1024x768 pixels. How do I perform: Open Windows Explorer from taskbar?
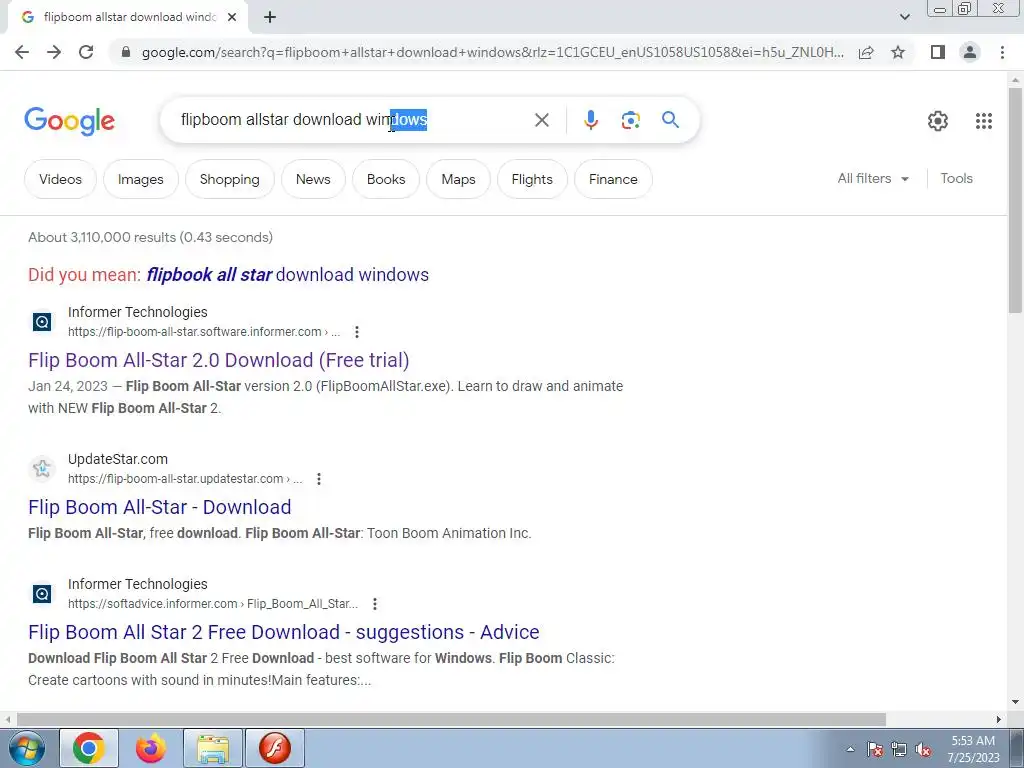point(213,748)
